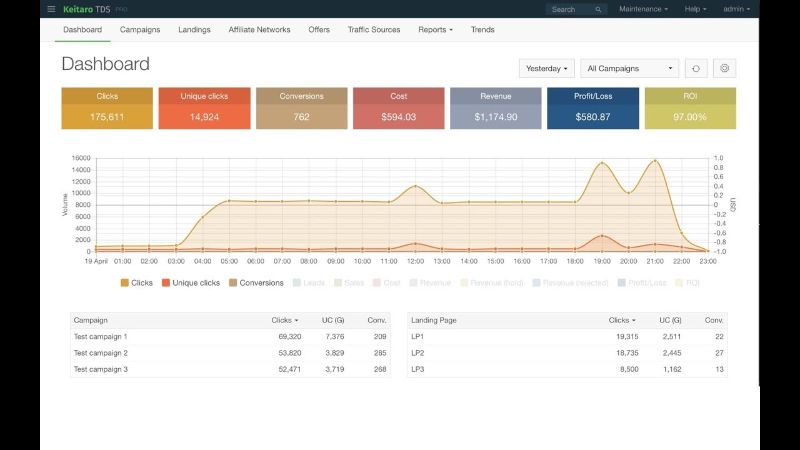Sort campaigns table by Clicks column
Image resolution: width=800 pixels, height=450 pixels.
coord(284,320)
